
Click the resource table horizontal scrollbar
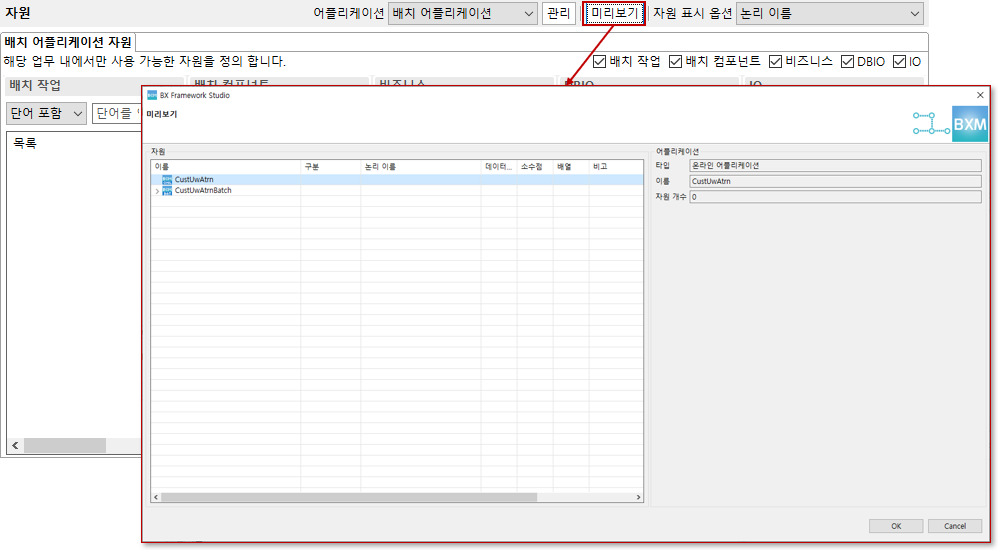[x=349, y=497]
